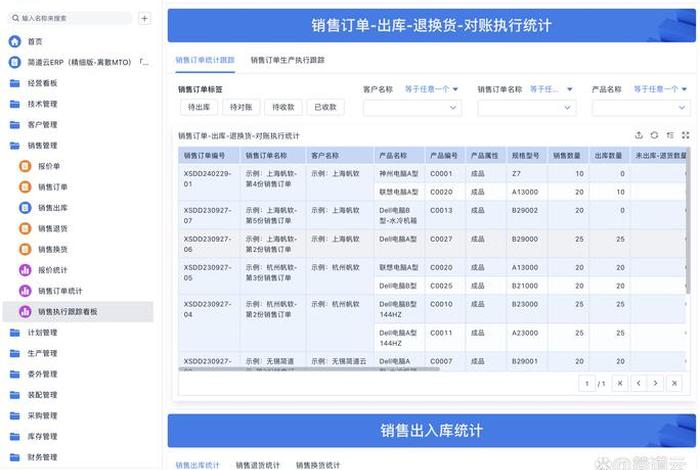This screenshot has height=470, width=700.
Task: Open the 产品名称 value select box
Action: click(x=641, y=108)
